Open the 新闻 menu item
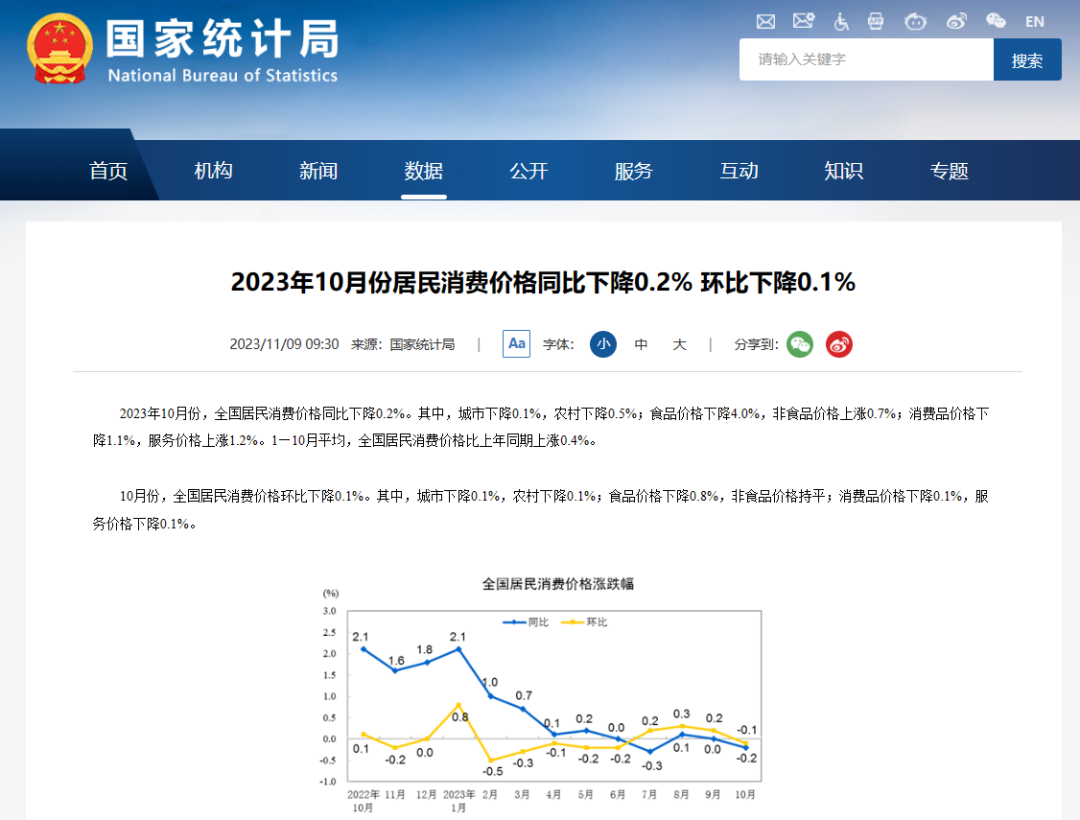The width and height of the screenshot is (1080, 820). [318, 170]
